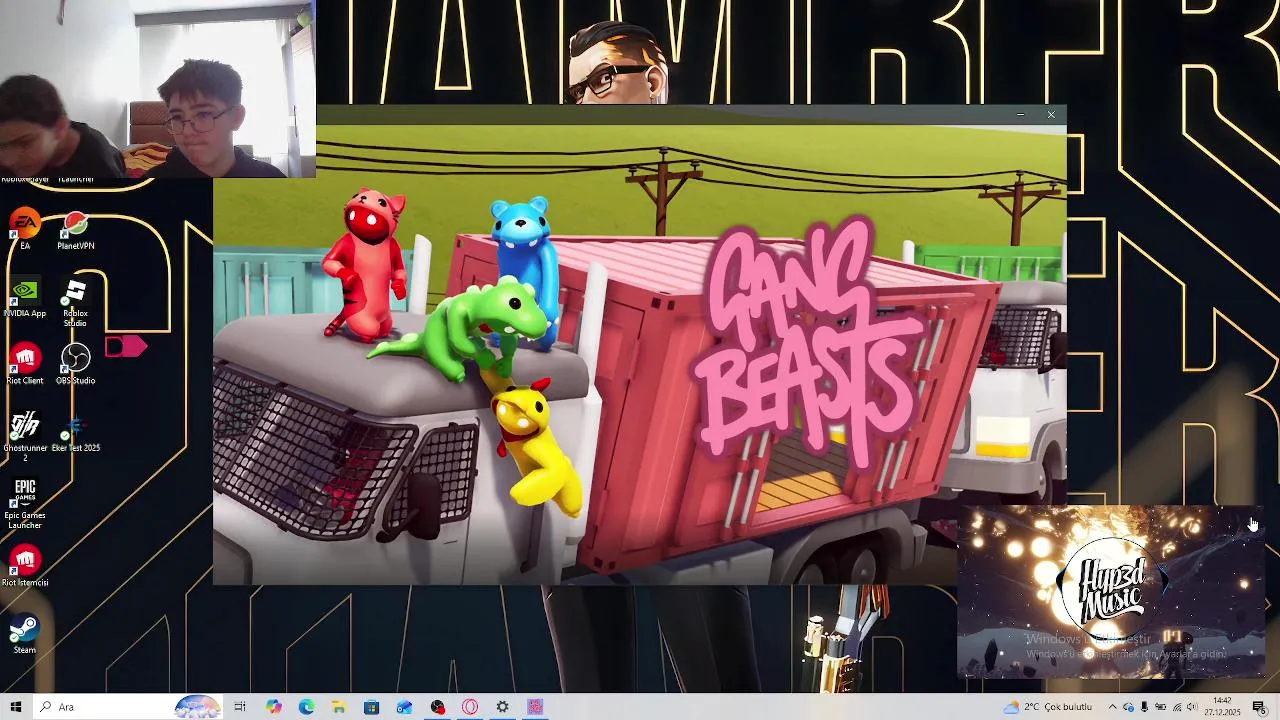
Task: Open Copilot from the taskbar
Action: pos(273,707)
